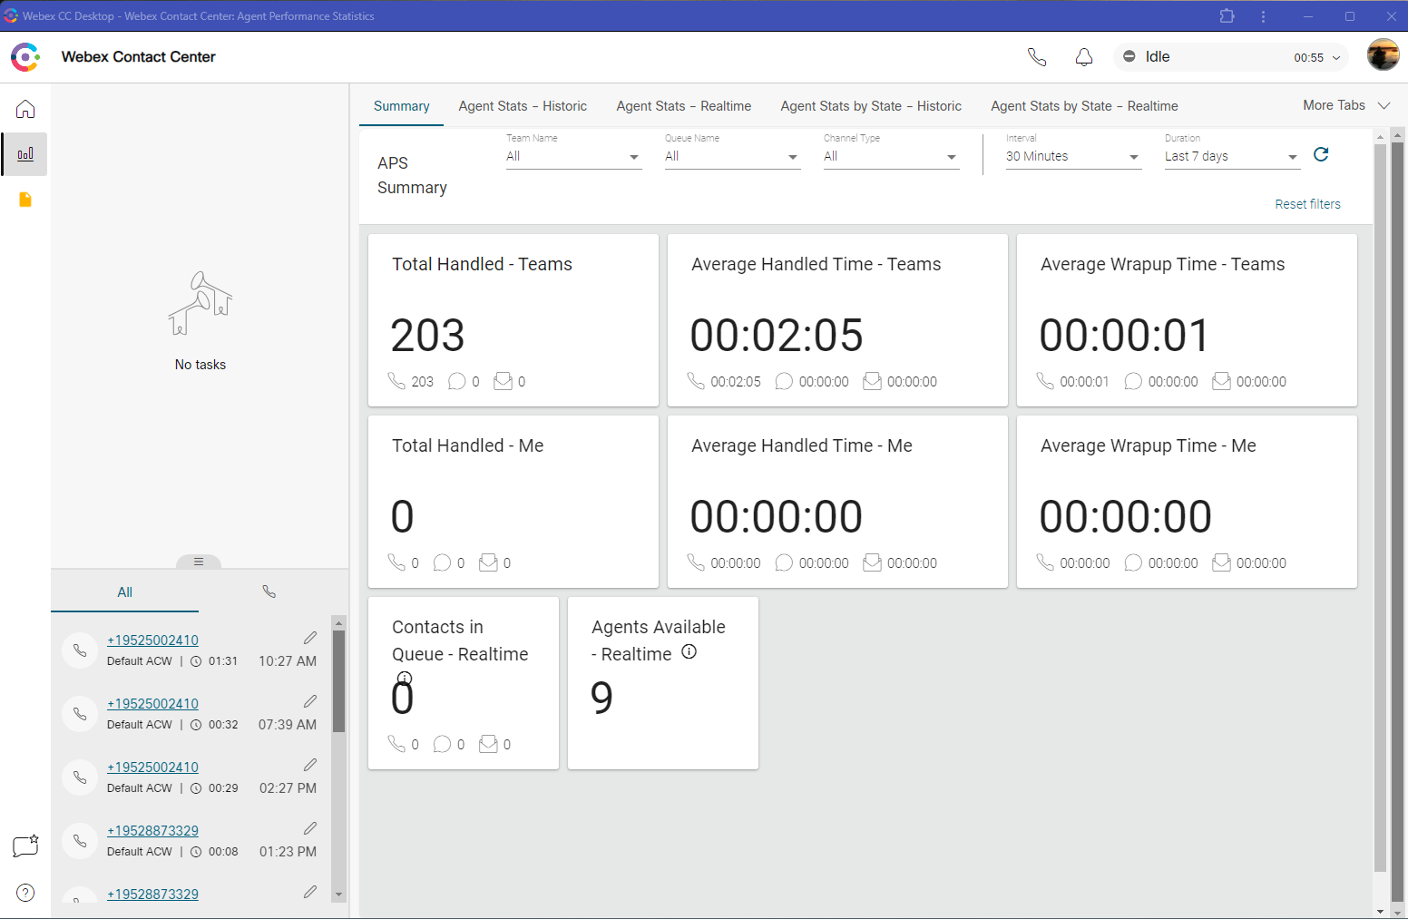
Task: Open the Channel Type dropdown
Action: (x=891, y=157)
